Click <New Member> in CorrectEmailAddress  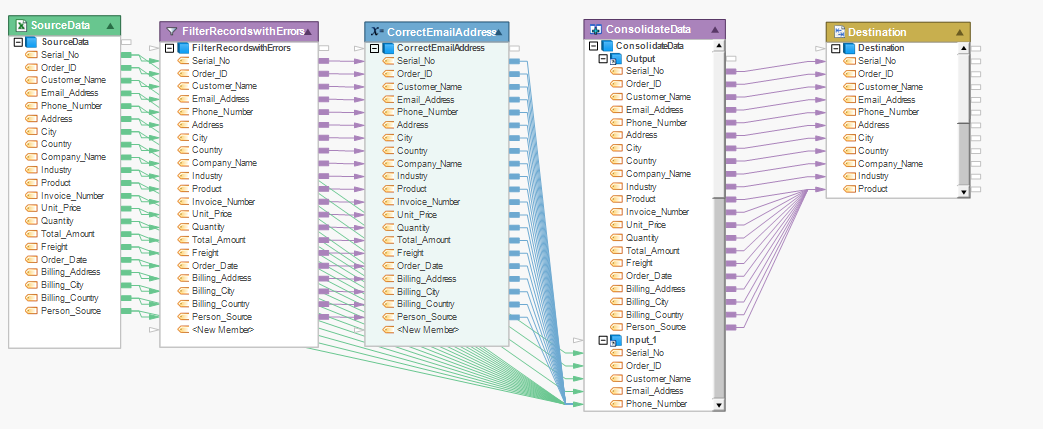coord(427,330)
